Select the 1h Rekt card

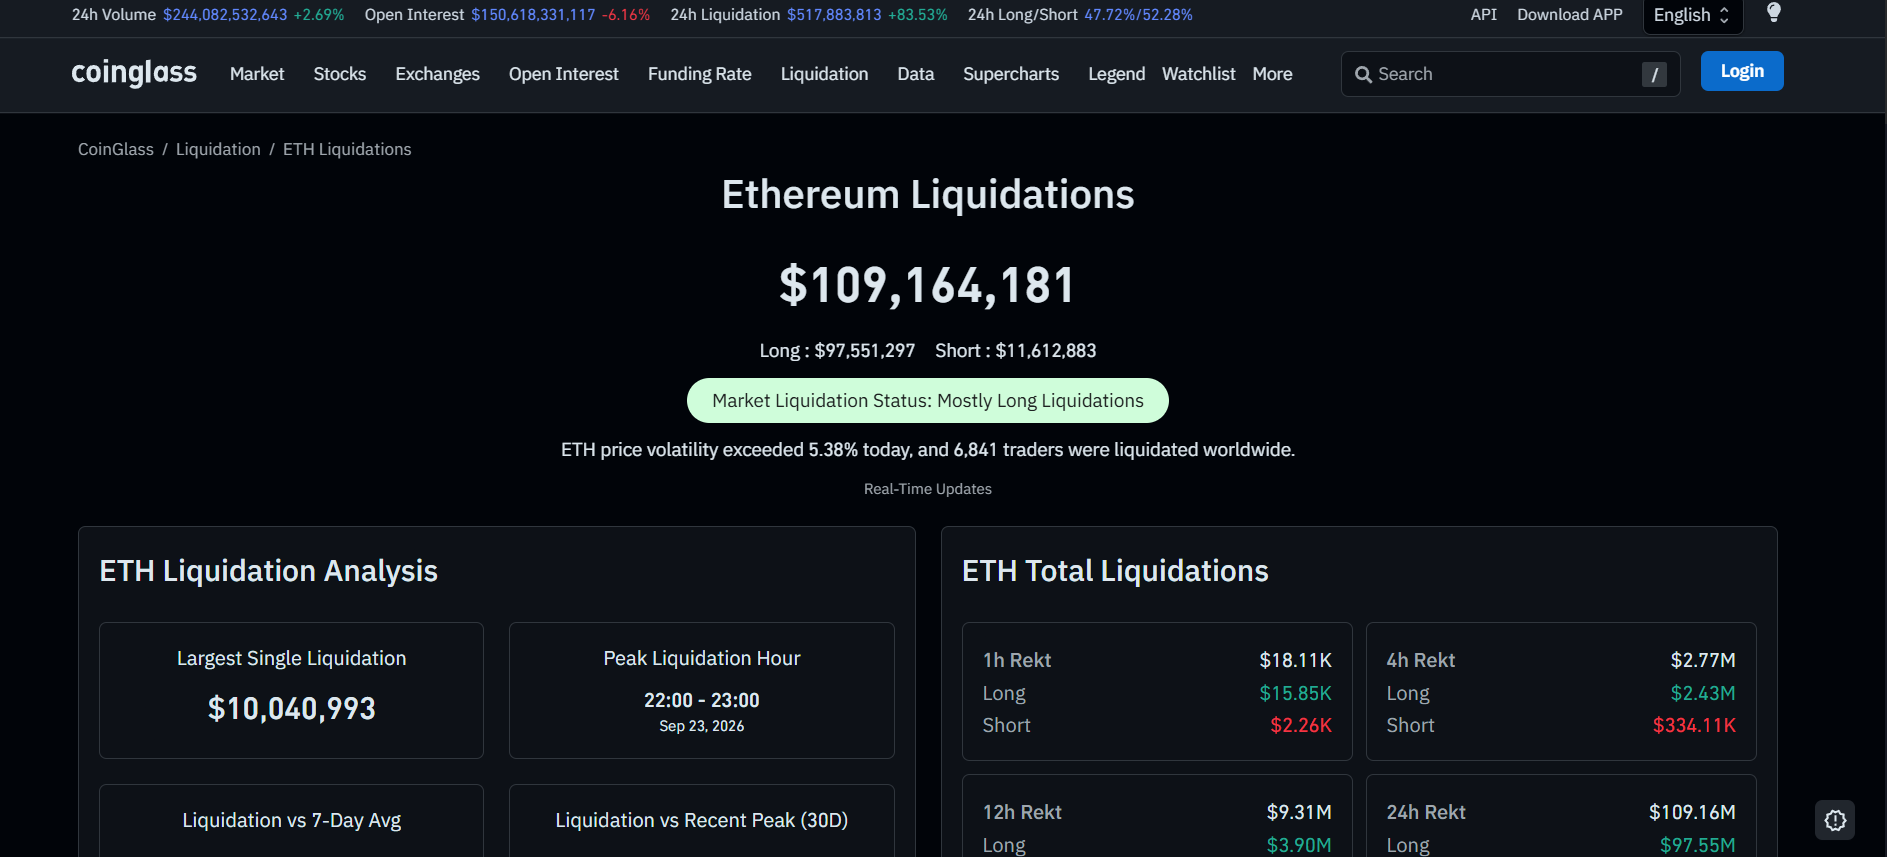[1157, 692]
